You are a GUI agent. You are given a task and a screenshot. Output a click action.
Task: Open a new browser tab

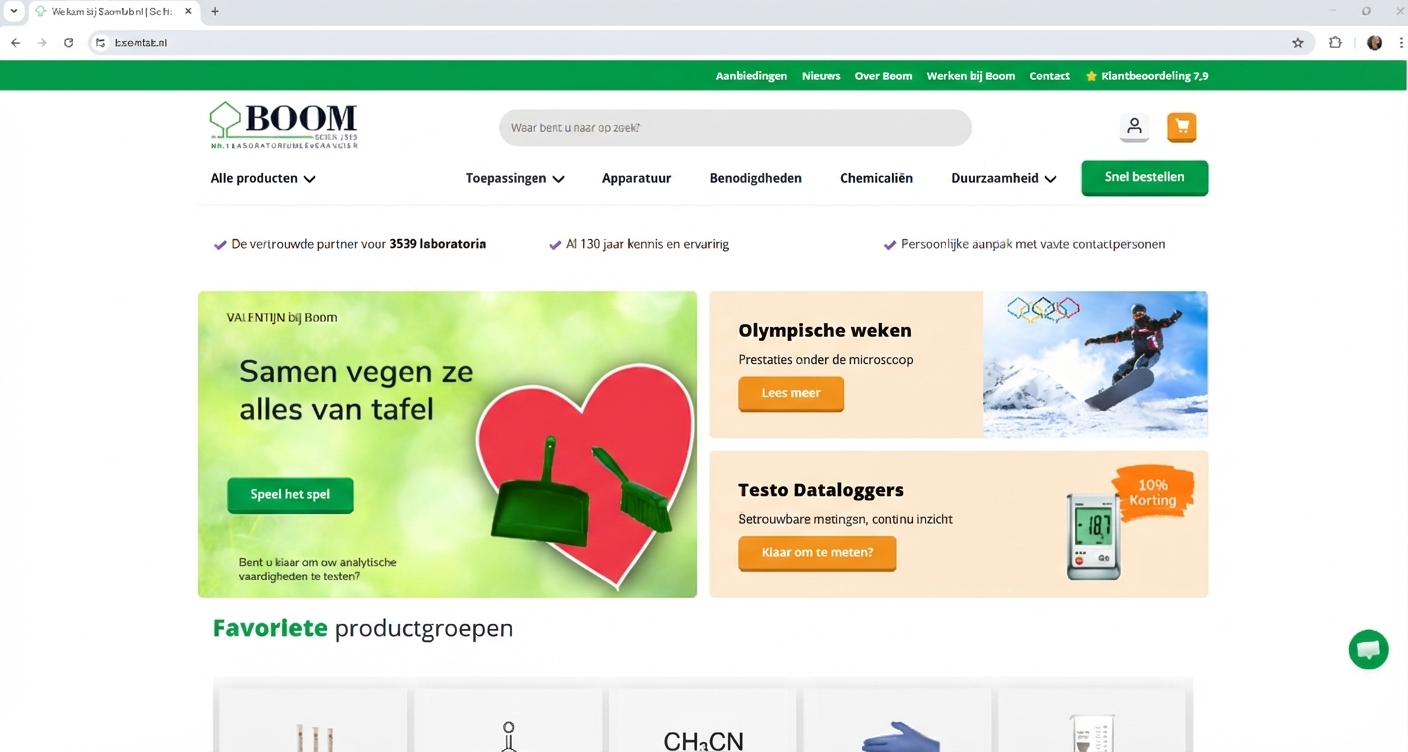[215, 12]
